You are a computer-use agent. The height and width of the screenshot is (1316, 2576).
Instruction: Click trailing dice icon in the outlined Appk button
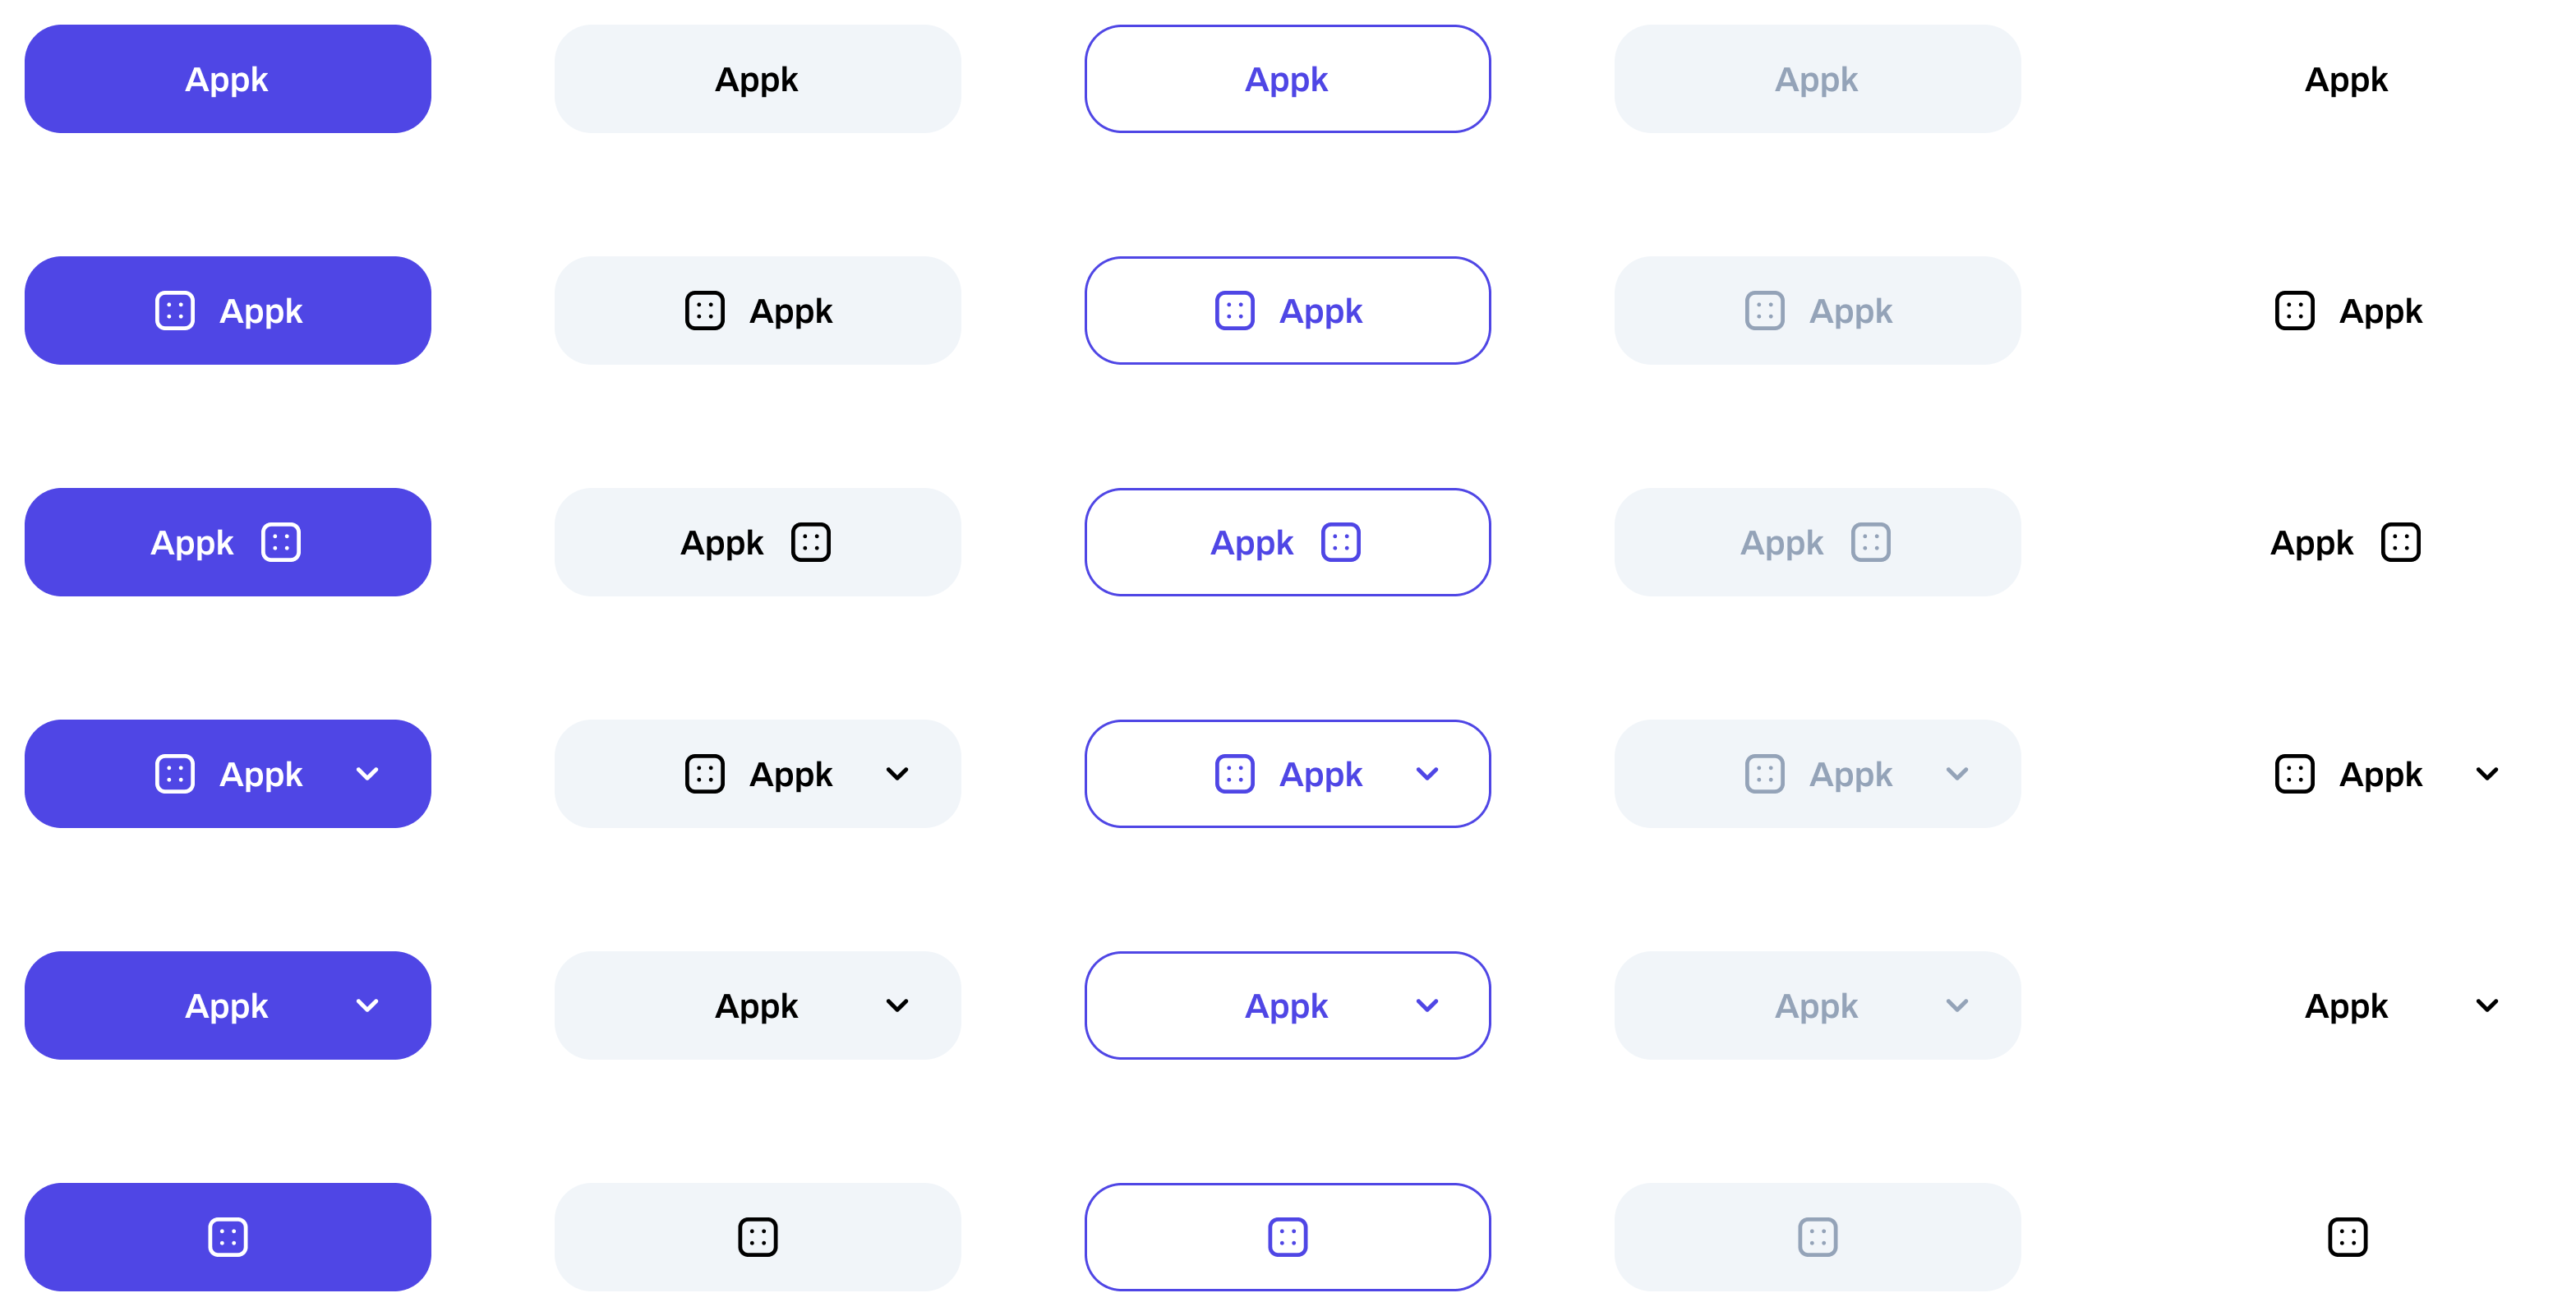1340,542
